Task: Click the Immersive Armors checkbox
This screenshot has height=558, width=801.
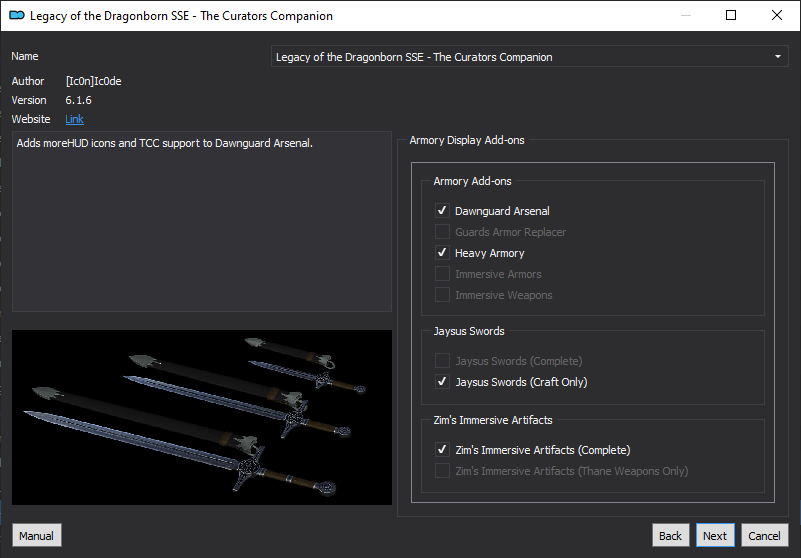Action: point(442,273)
